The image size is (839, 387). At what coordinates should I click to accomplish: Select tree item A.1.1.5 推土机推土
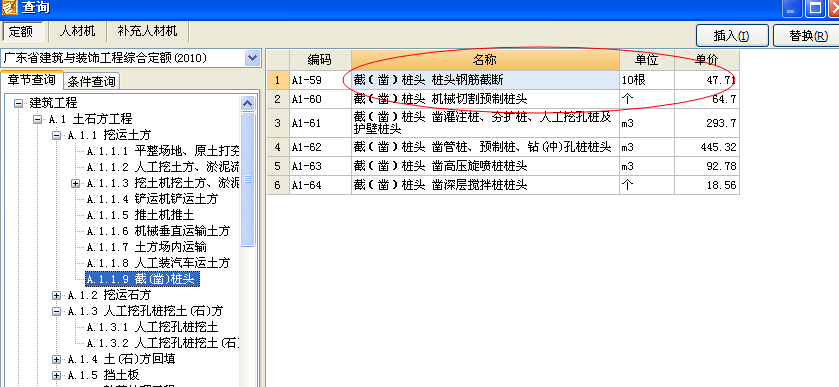pyautogui.click(x=140, y=215)
